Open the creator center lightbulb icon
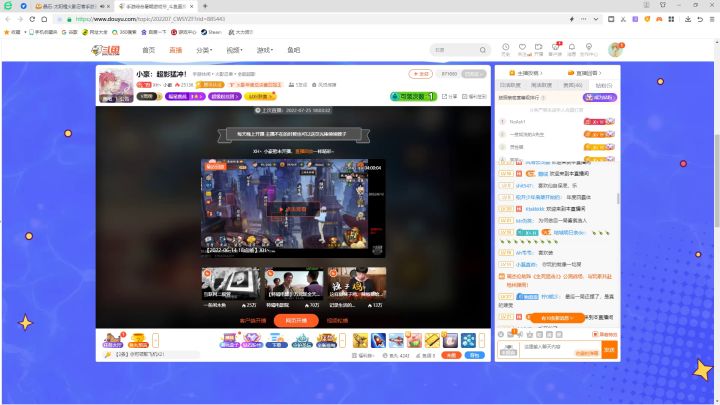Image resolution: width=720 pixels, height=405 pixels. (589, 49)
